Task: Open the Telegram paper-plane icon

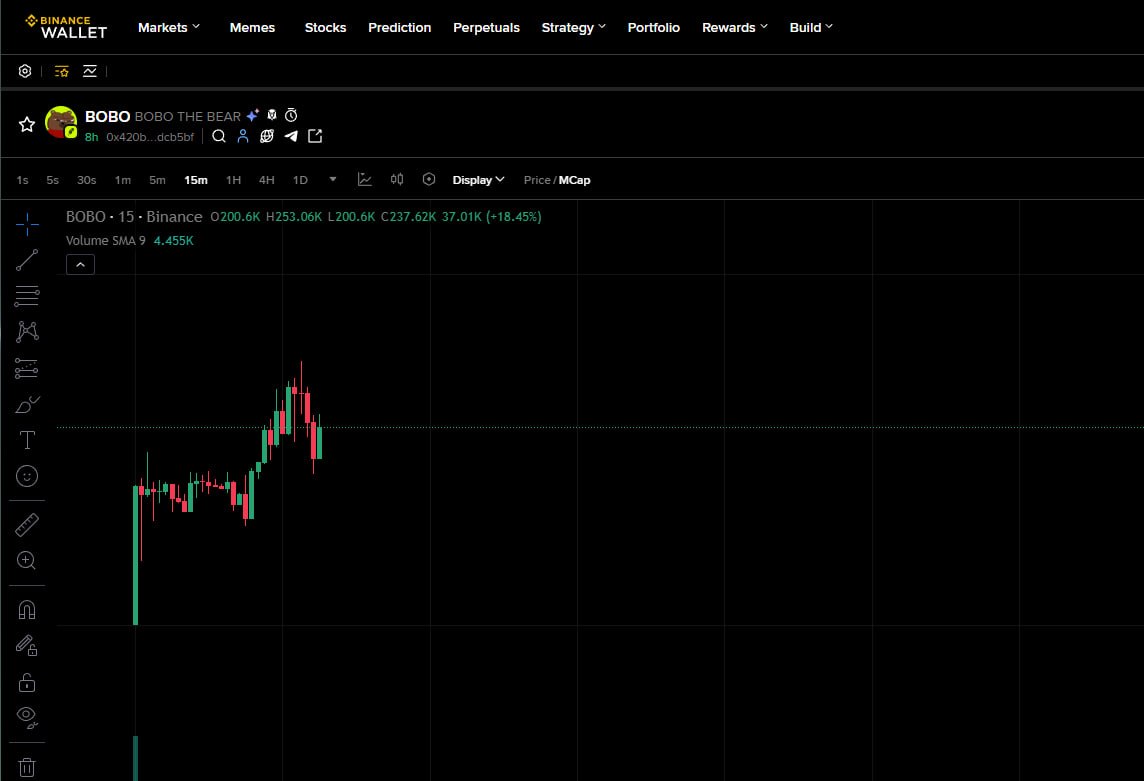Action: click(291, 136)
